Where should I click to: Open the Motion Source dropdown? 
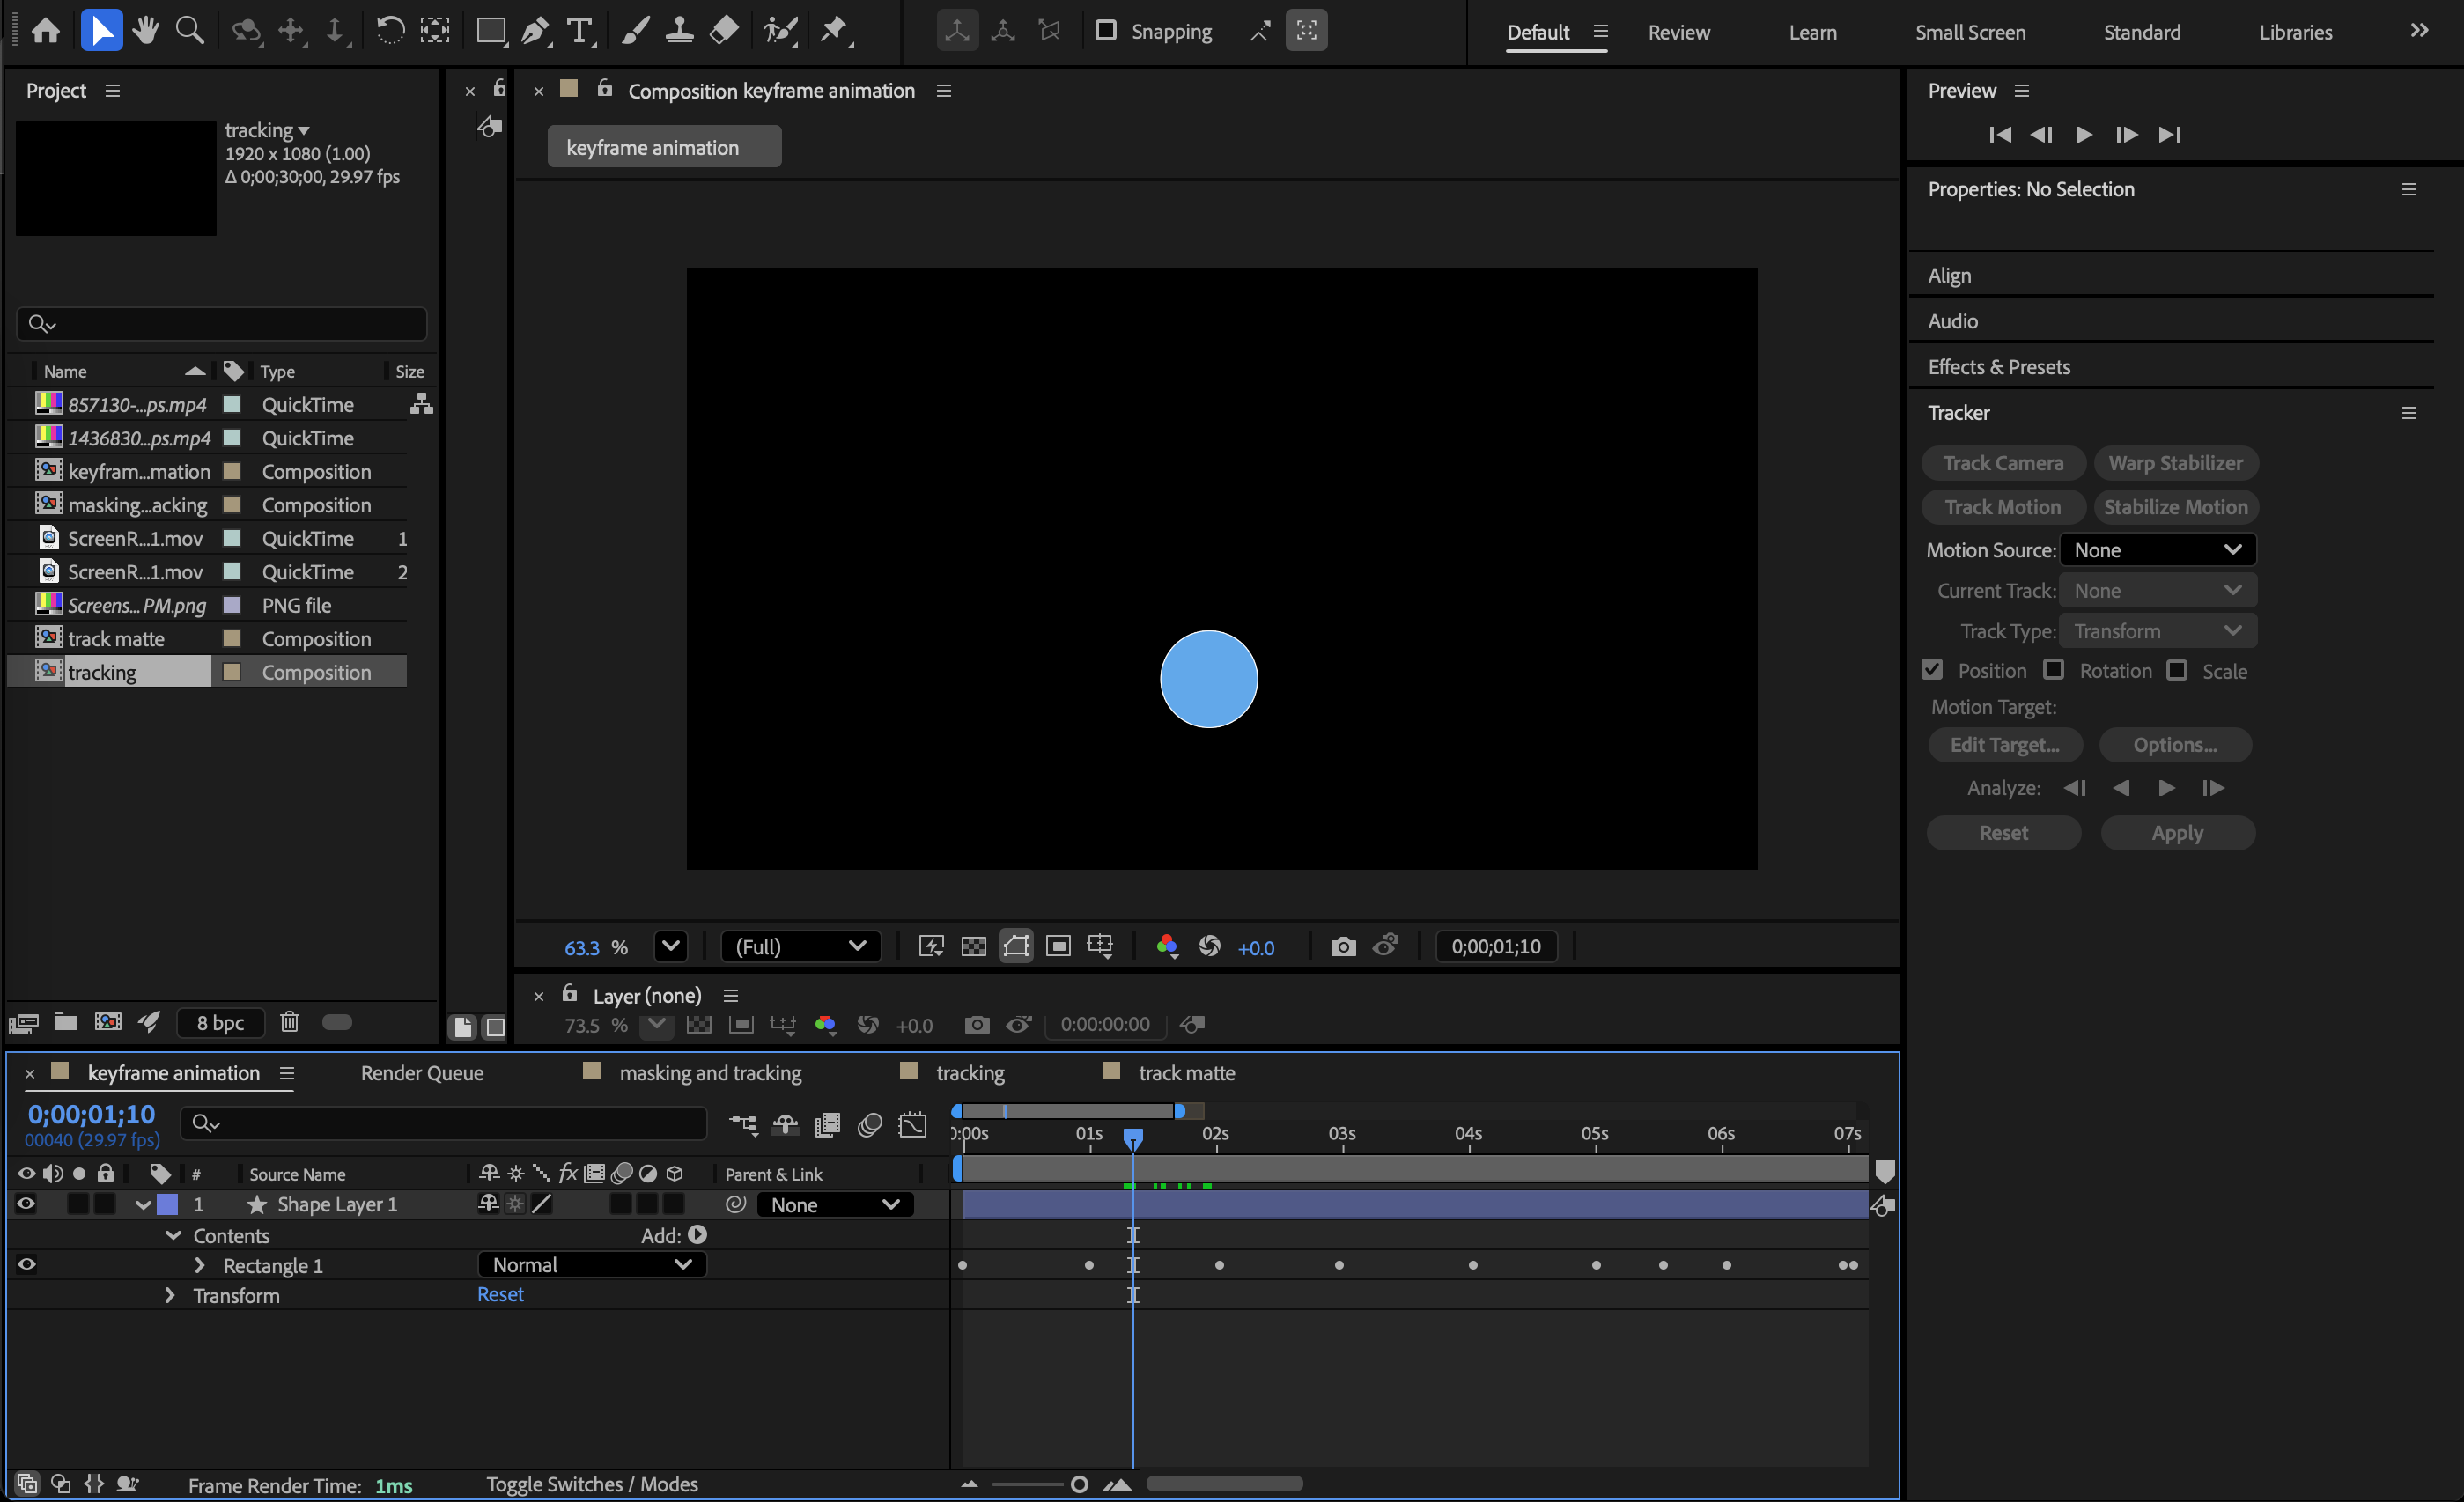click(x=2157, y=550)
